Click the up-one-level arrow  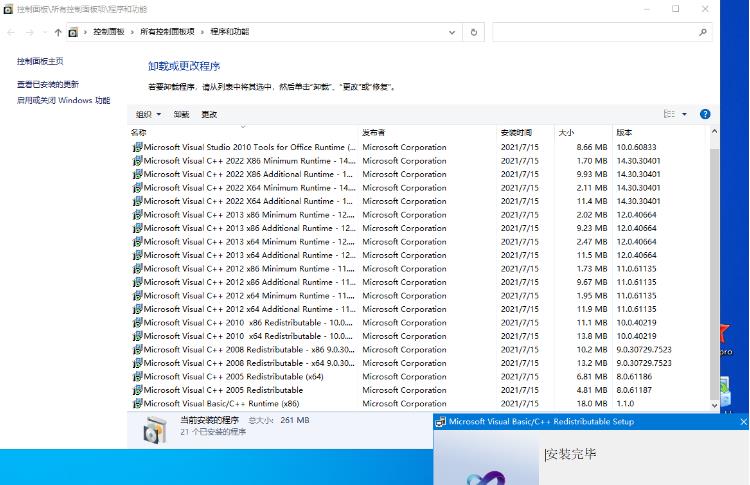(x=58, y=32)
